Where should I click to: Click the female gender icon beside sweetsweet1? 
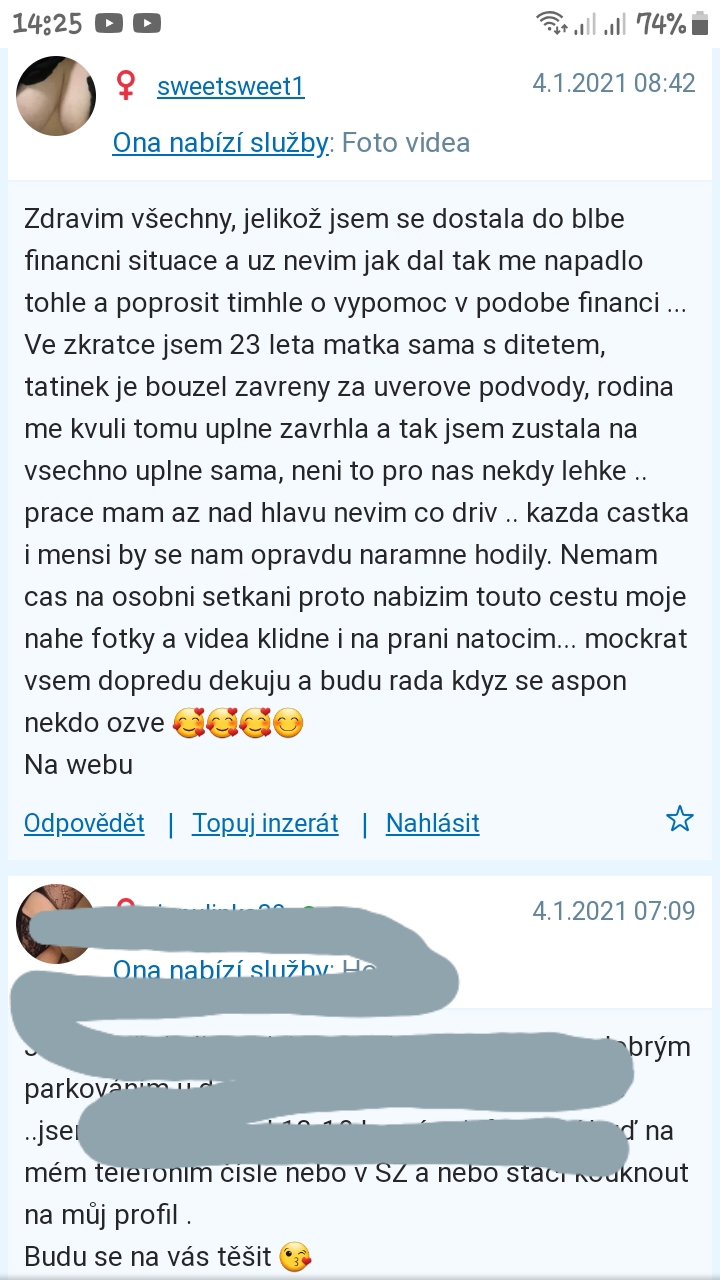point(126,86)
